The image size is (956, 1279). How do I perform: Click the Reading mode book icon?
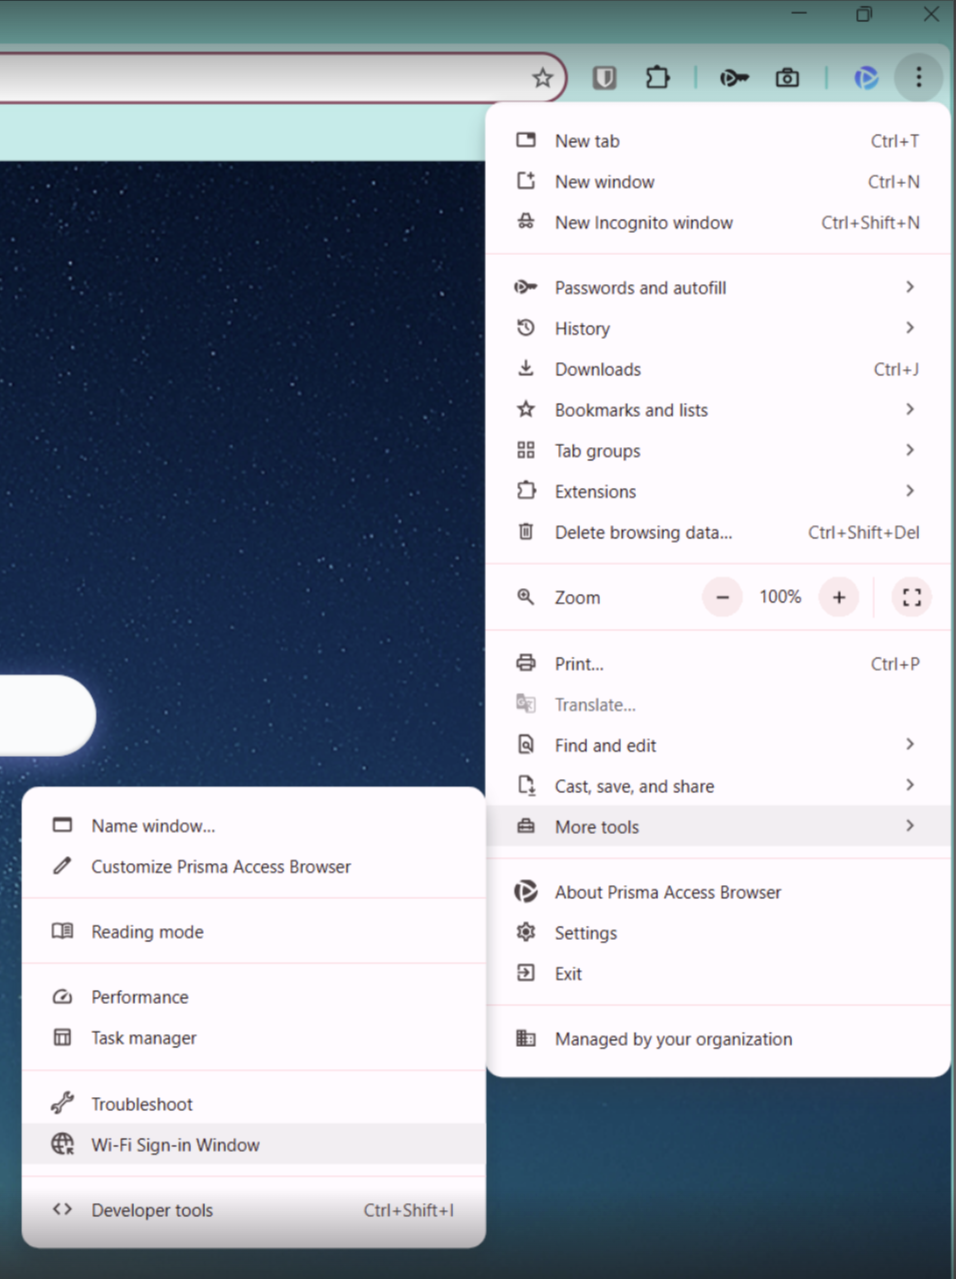point(62,931)
